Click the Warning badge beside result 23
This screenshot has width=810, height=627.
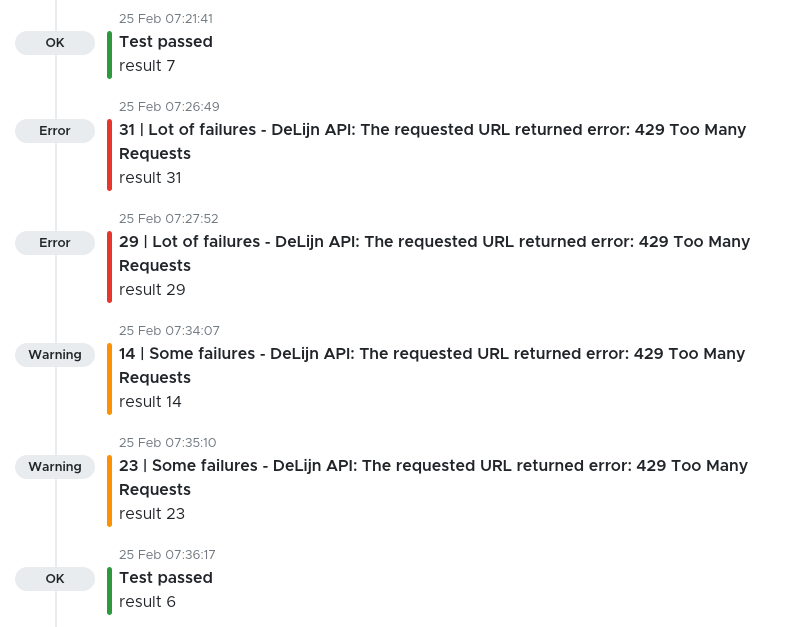coord(54,467)
